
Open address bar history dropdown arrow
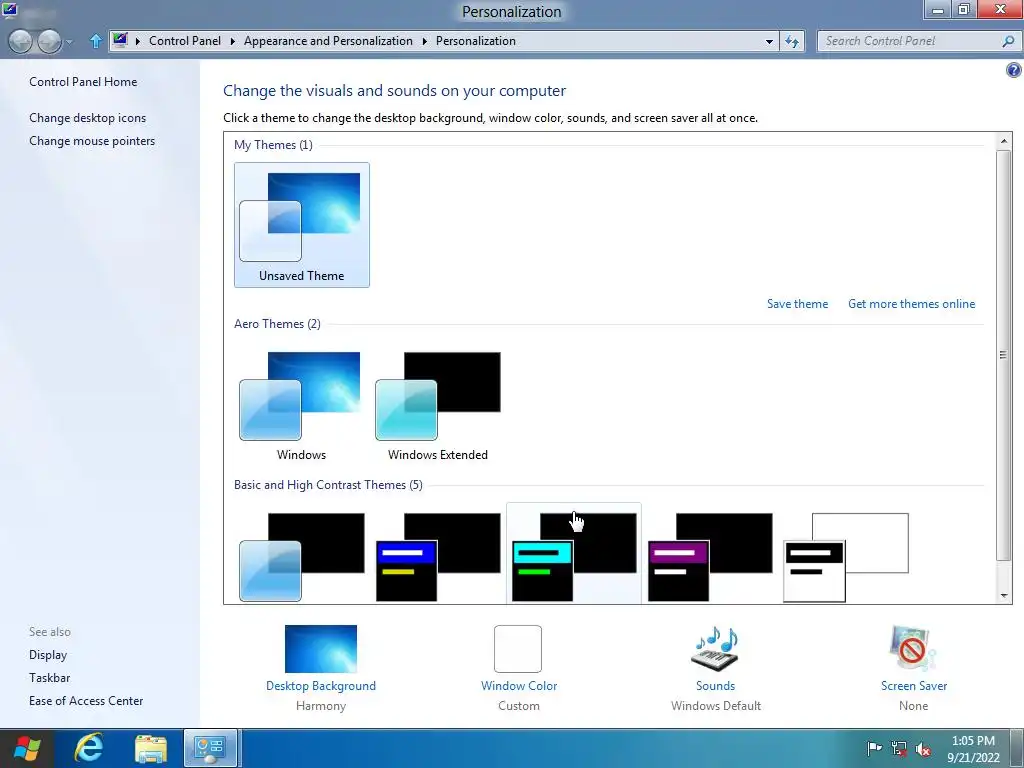pos(769,41)
